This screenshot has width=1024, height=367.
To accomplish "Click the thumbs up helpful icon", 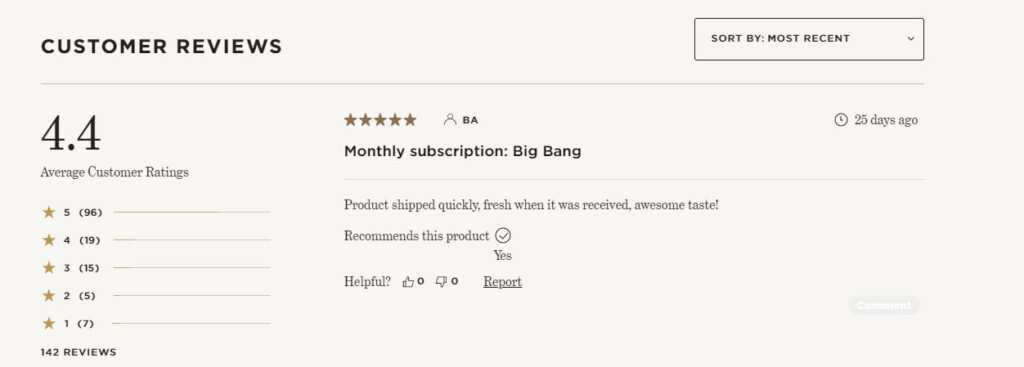I will tap(408, 282).
